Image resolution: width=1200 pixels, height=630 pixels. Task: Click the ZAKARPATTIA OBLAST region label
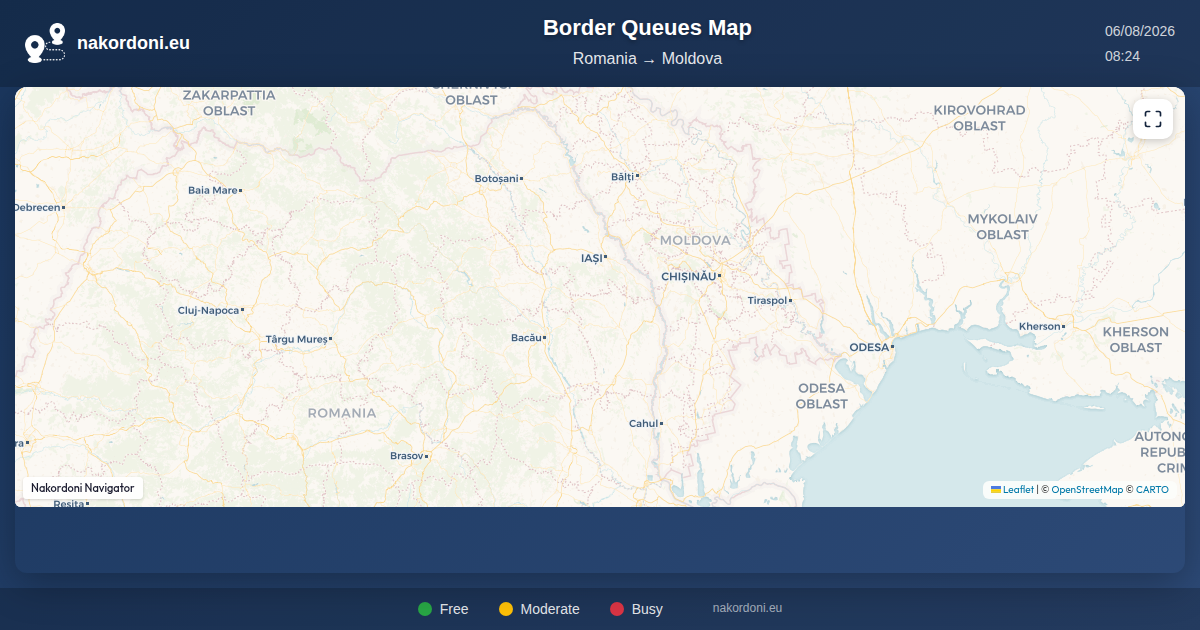click(x=229, y=103)
